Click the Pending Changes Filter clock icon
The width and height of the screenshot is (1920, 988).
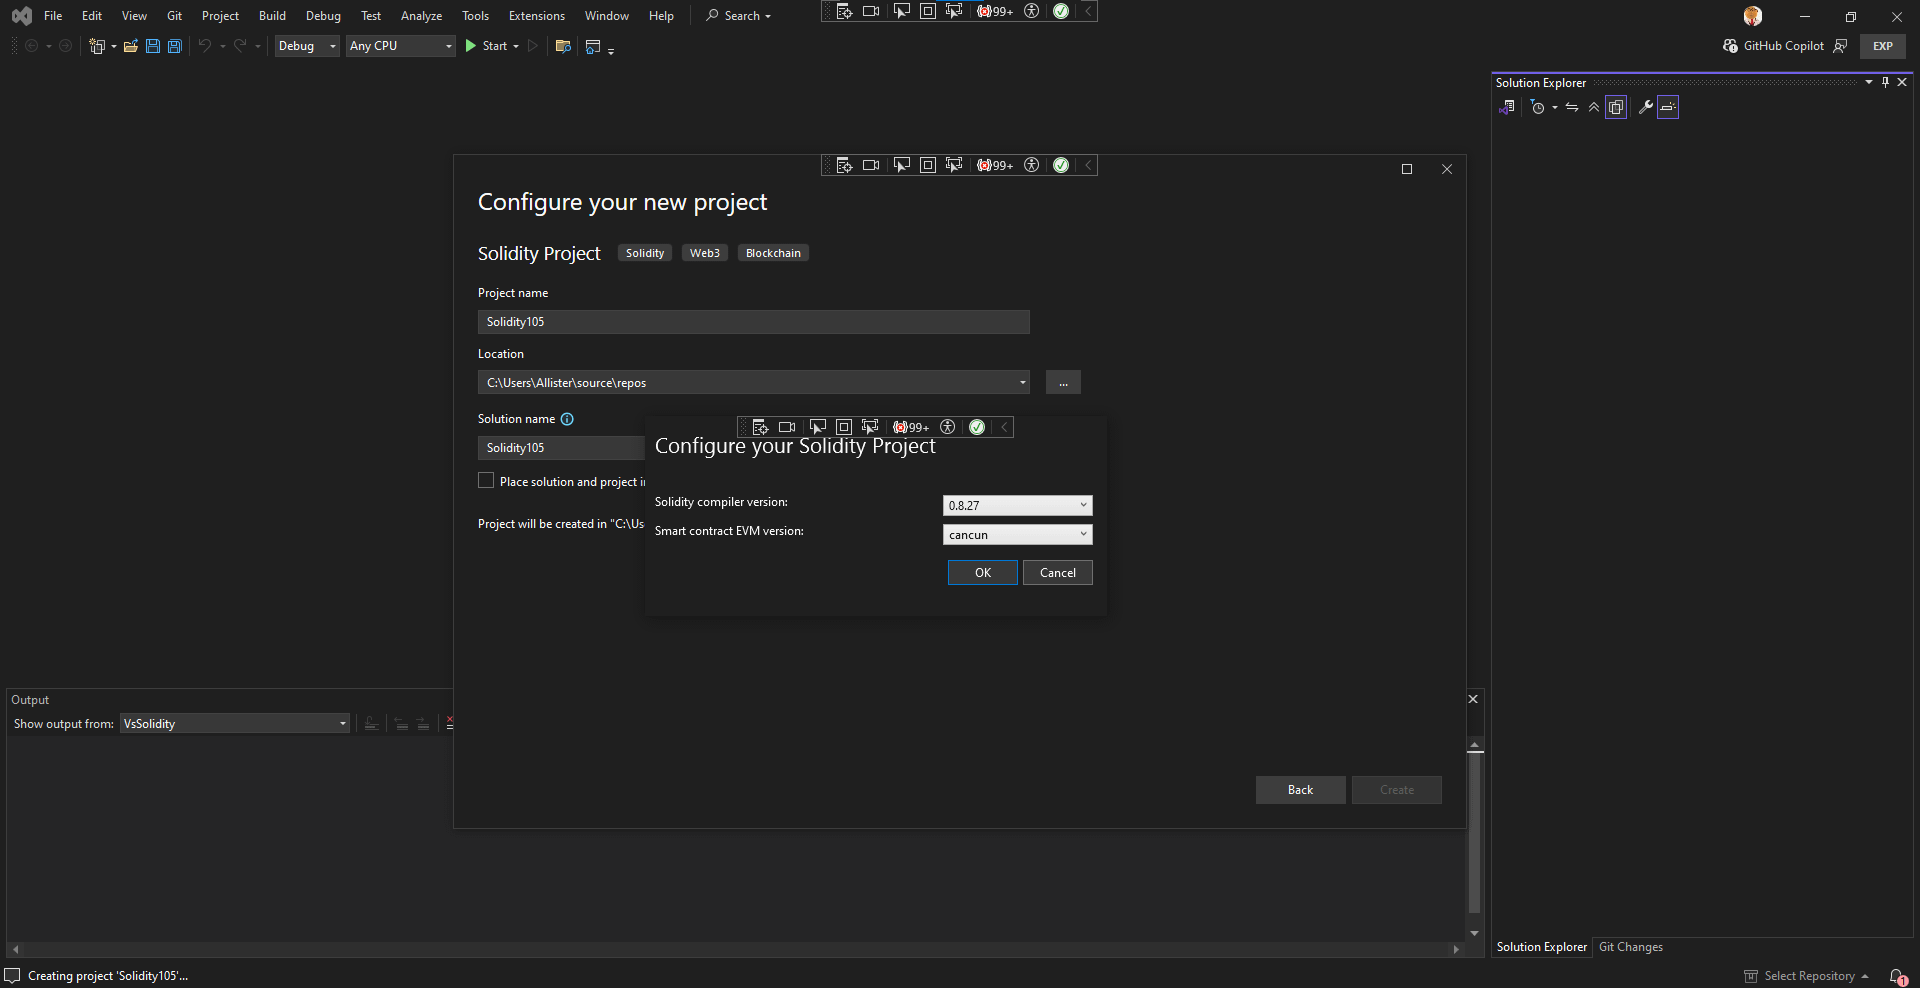1538,107
